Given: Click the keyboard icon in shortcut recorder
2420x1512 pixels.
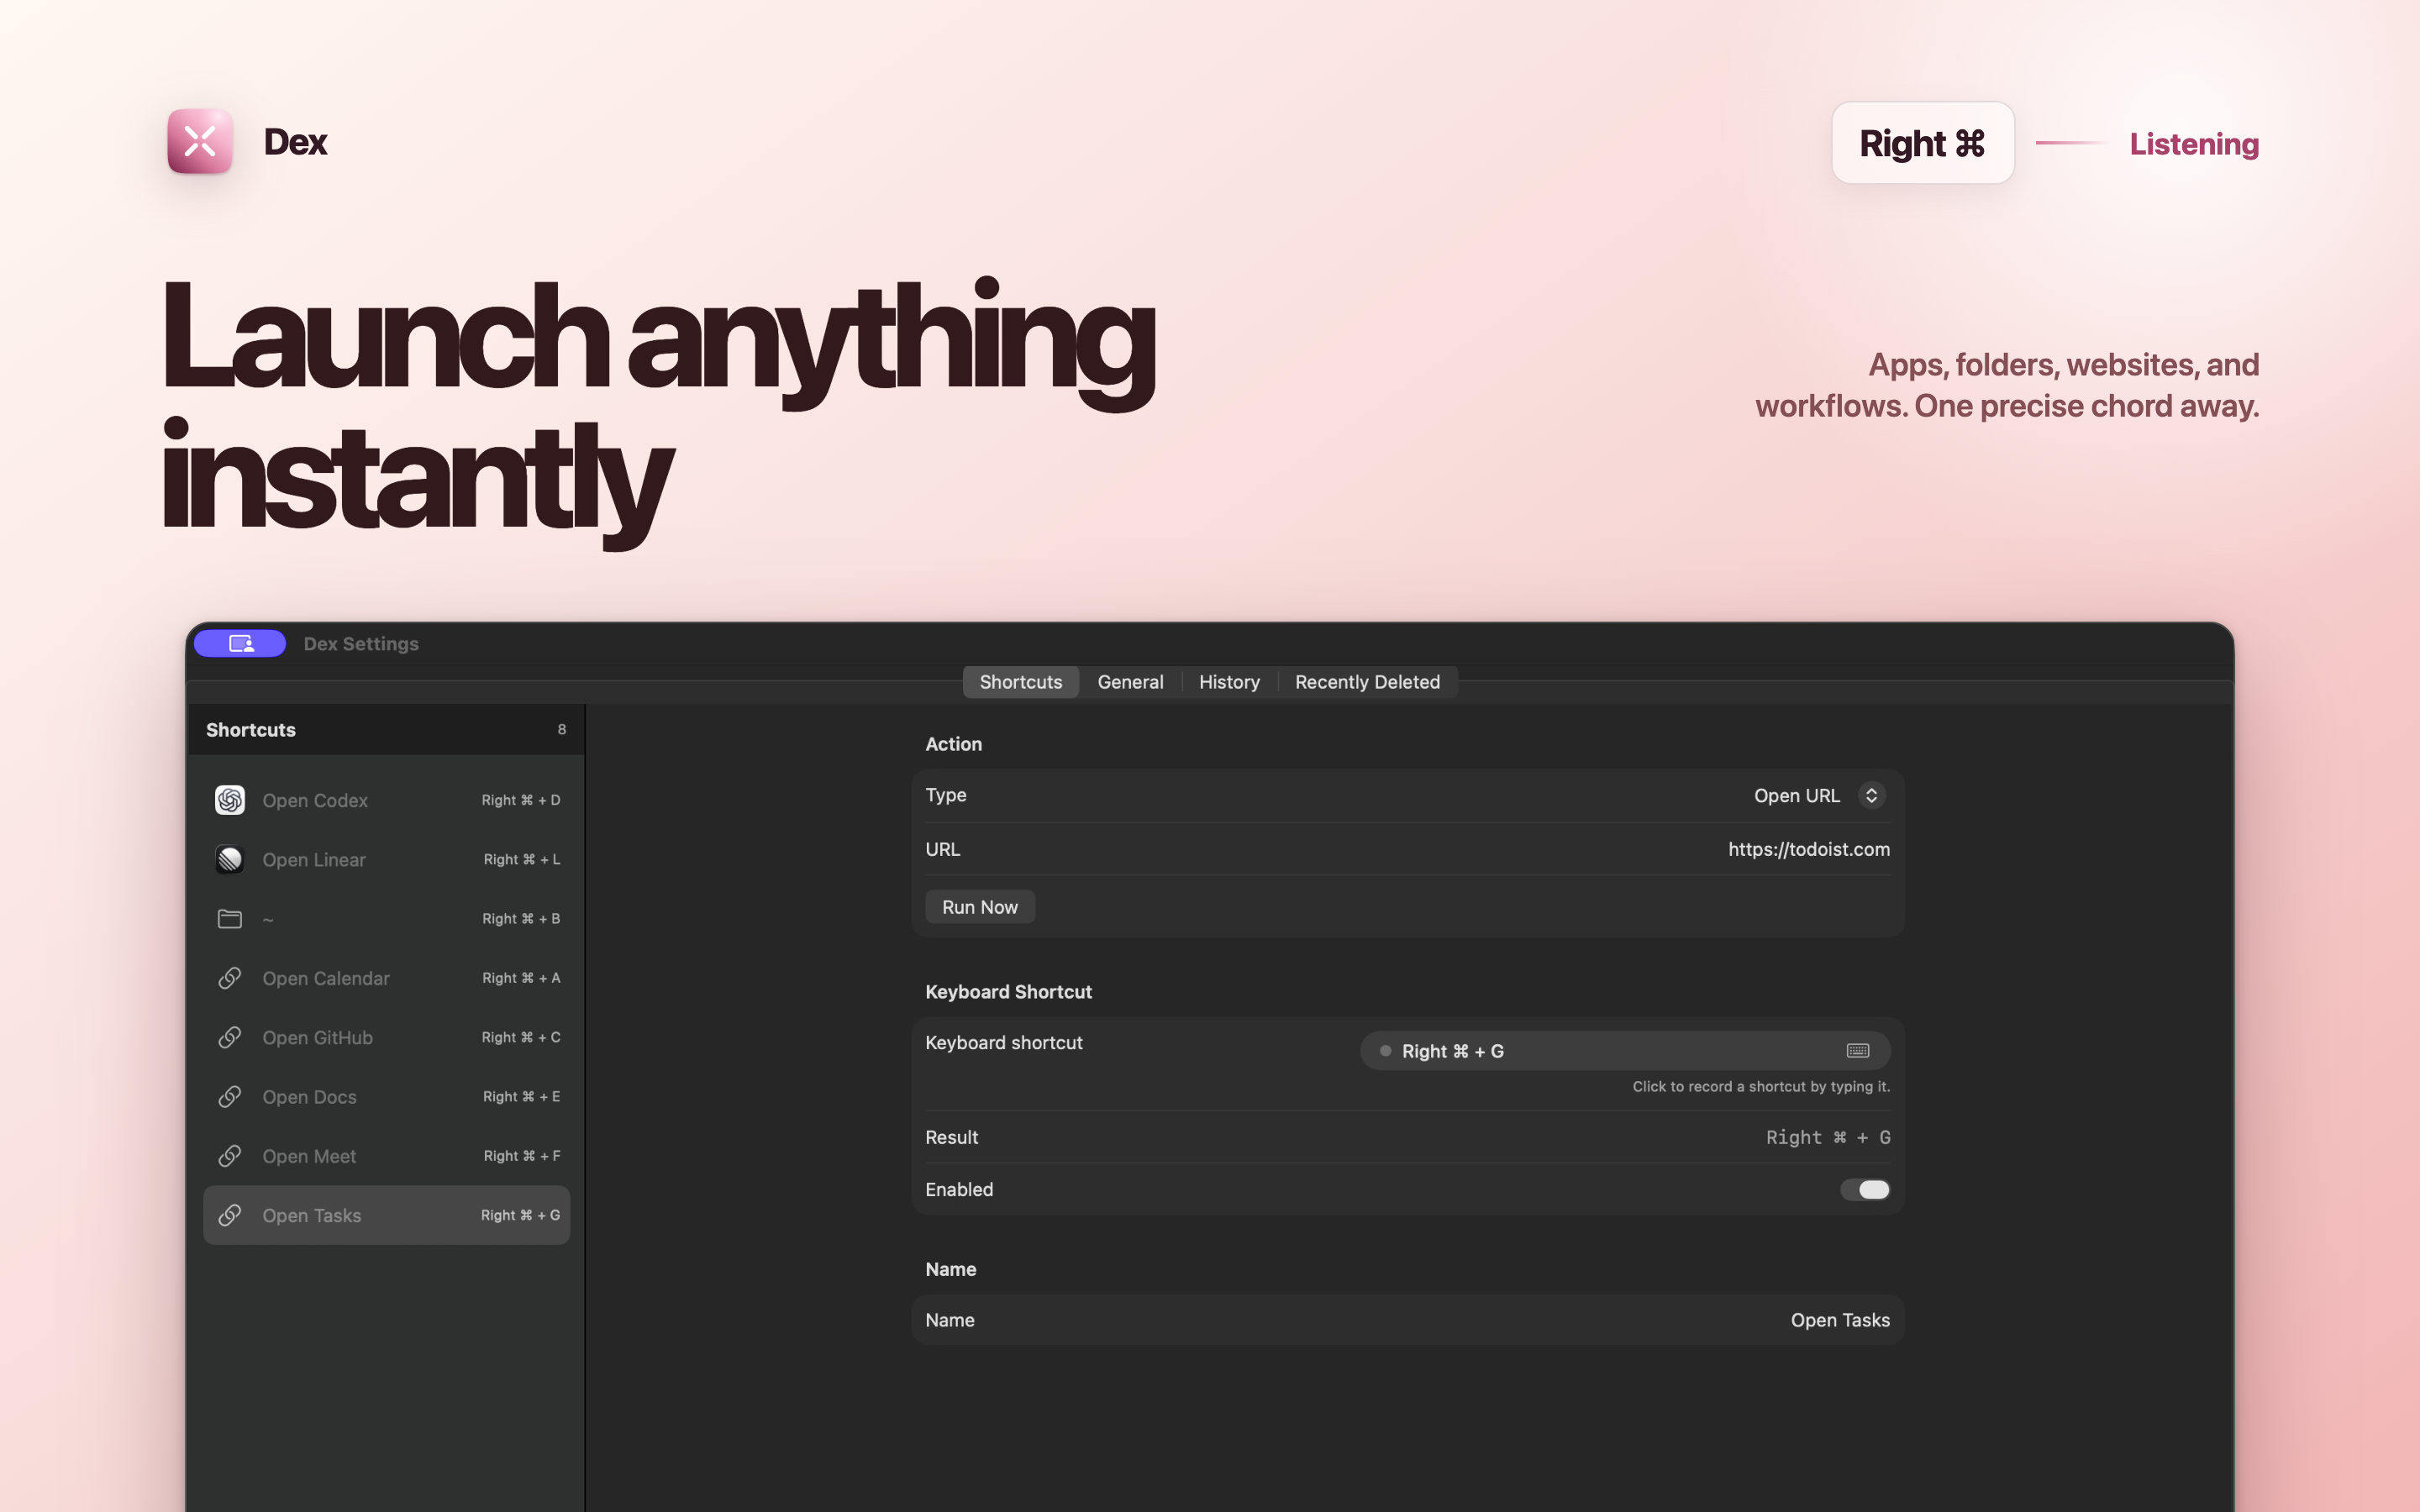Looking at the screenshot, I should (1858, 1050).
